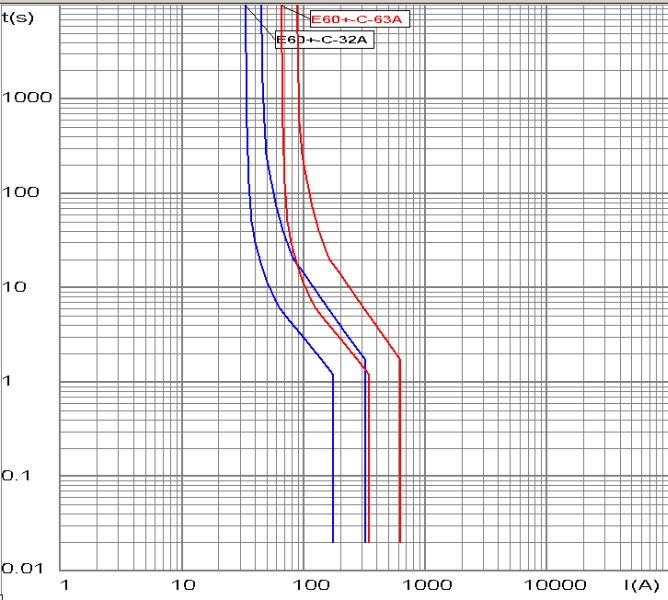Click the top end of the leftmost blue curve
The width and height of the screenshot is (668, 600).
pyautogui.click(x=245, y=6)
